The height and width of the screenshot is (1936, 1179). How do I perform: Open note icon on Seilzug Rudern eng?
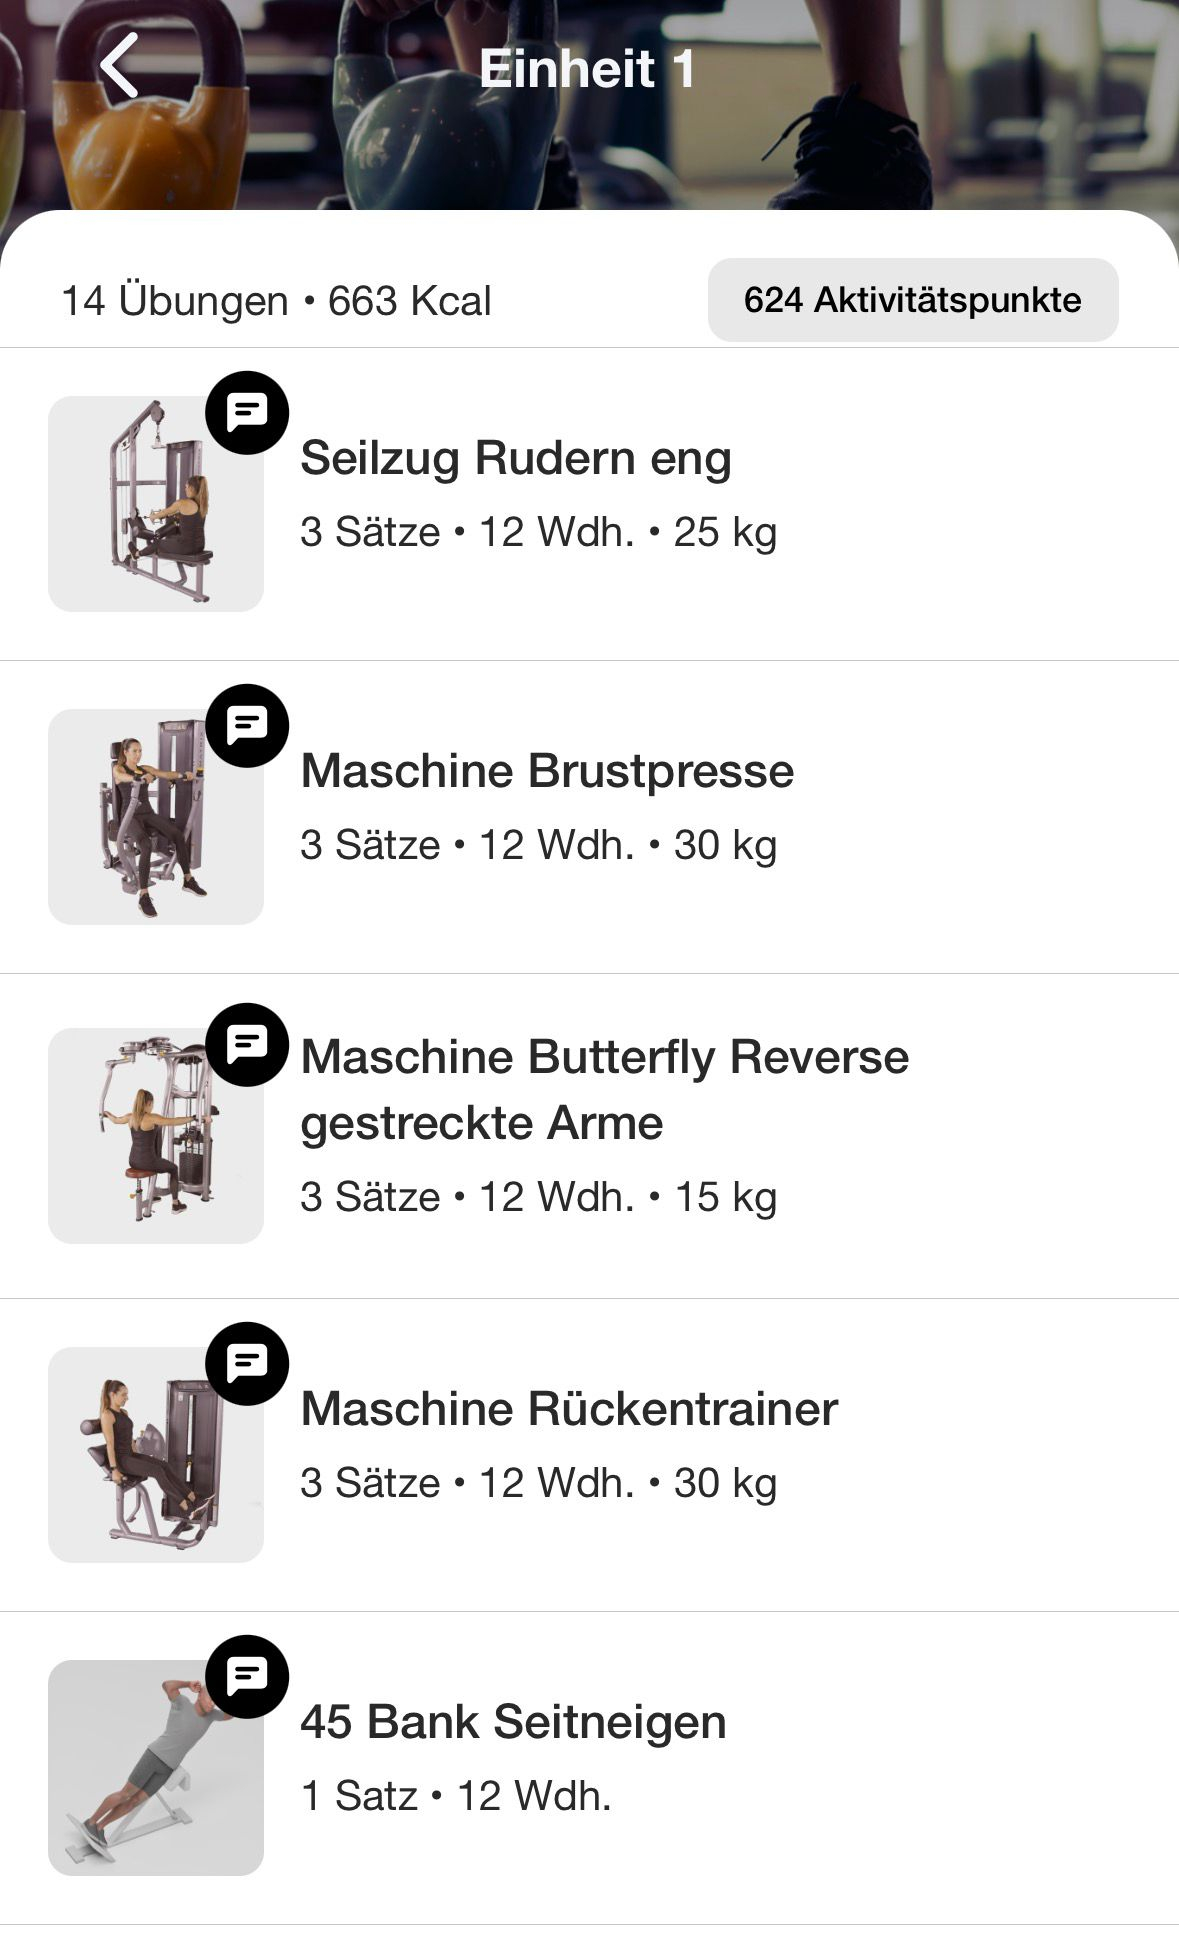pos(247,412)
